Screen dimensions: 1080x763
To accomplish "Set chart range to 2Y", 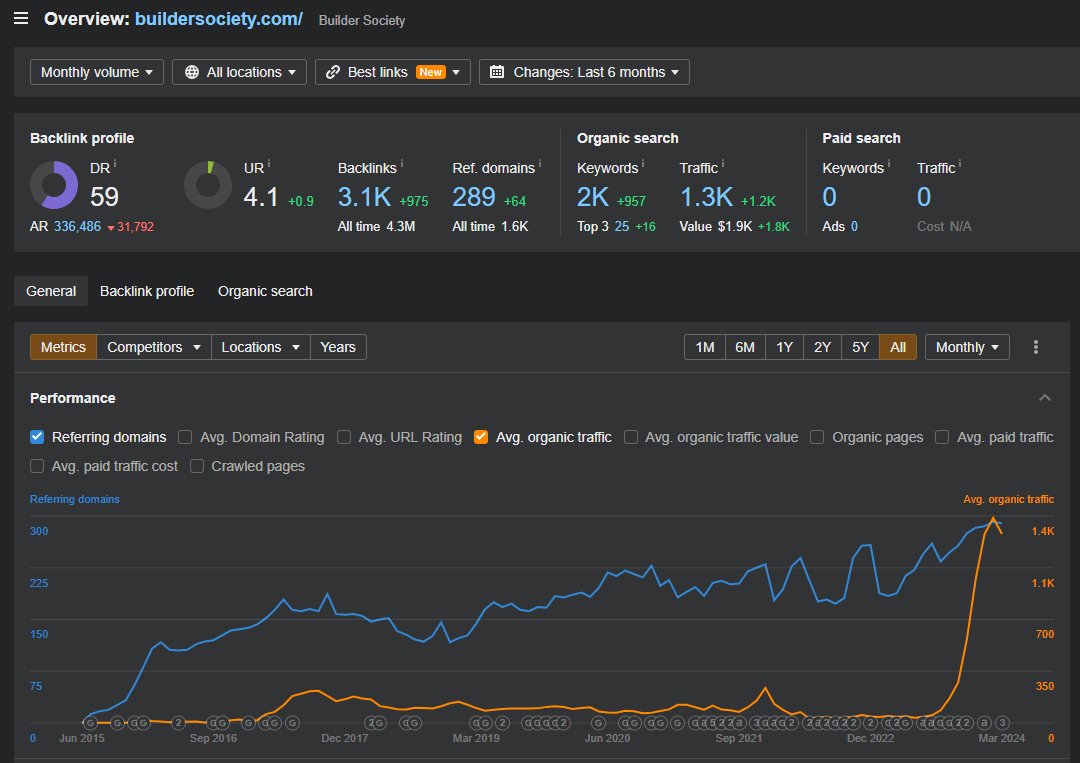I will (822, 347).
